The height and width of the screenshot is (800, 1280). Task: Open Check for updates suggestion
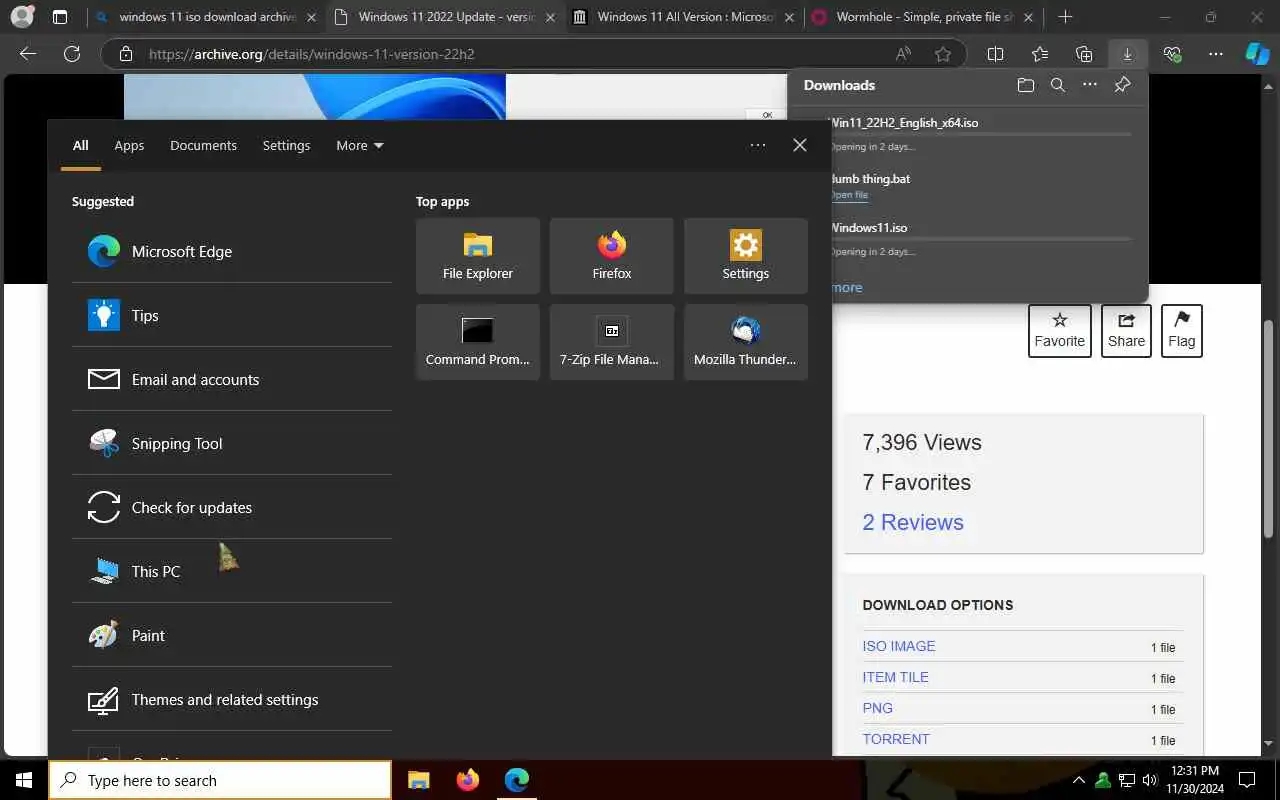(232, 508)
